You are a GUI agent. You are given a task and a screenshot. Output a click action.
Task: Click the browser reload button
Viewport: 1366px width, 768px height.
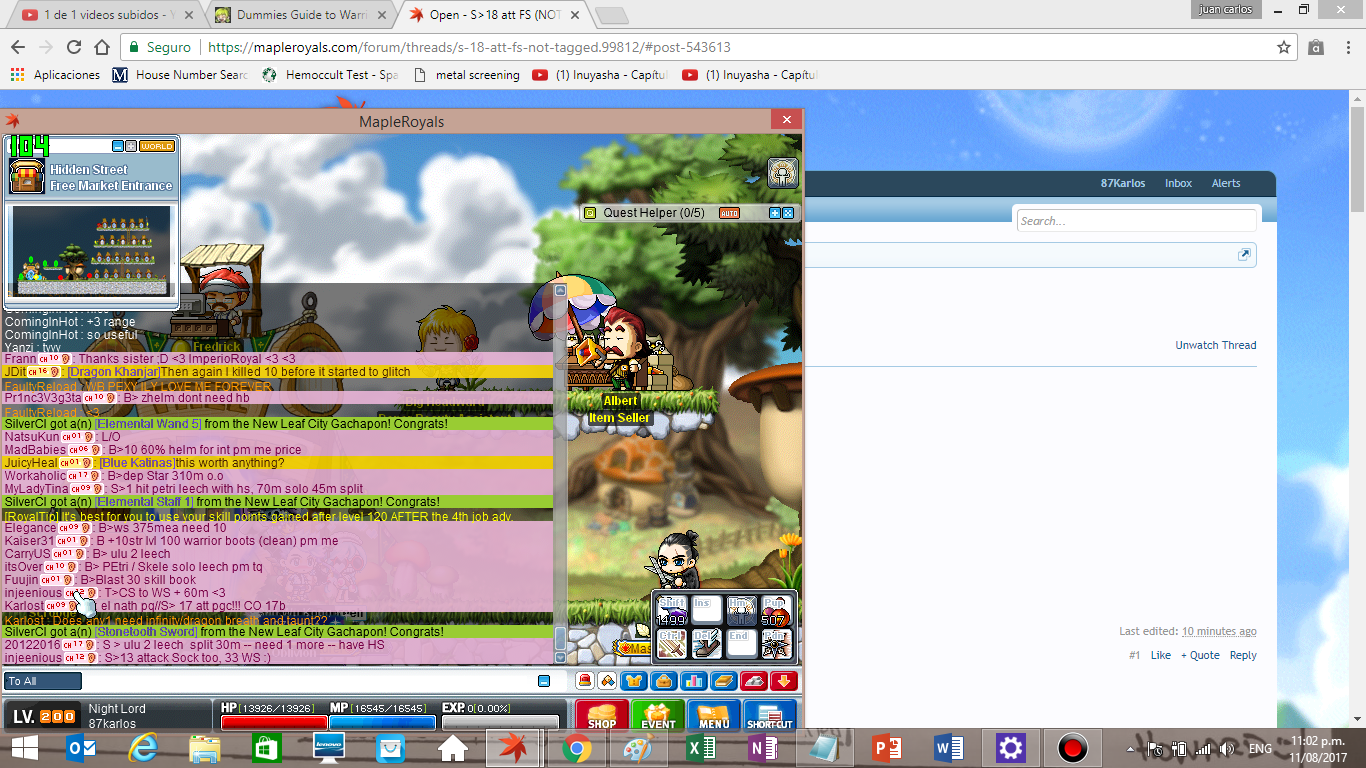point(74,47)
